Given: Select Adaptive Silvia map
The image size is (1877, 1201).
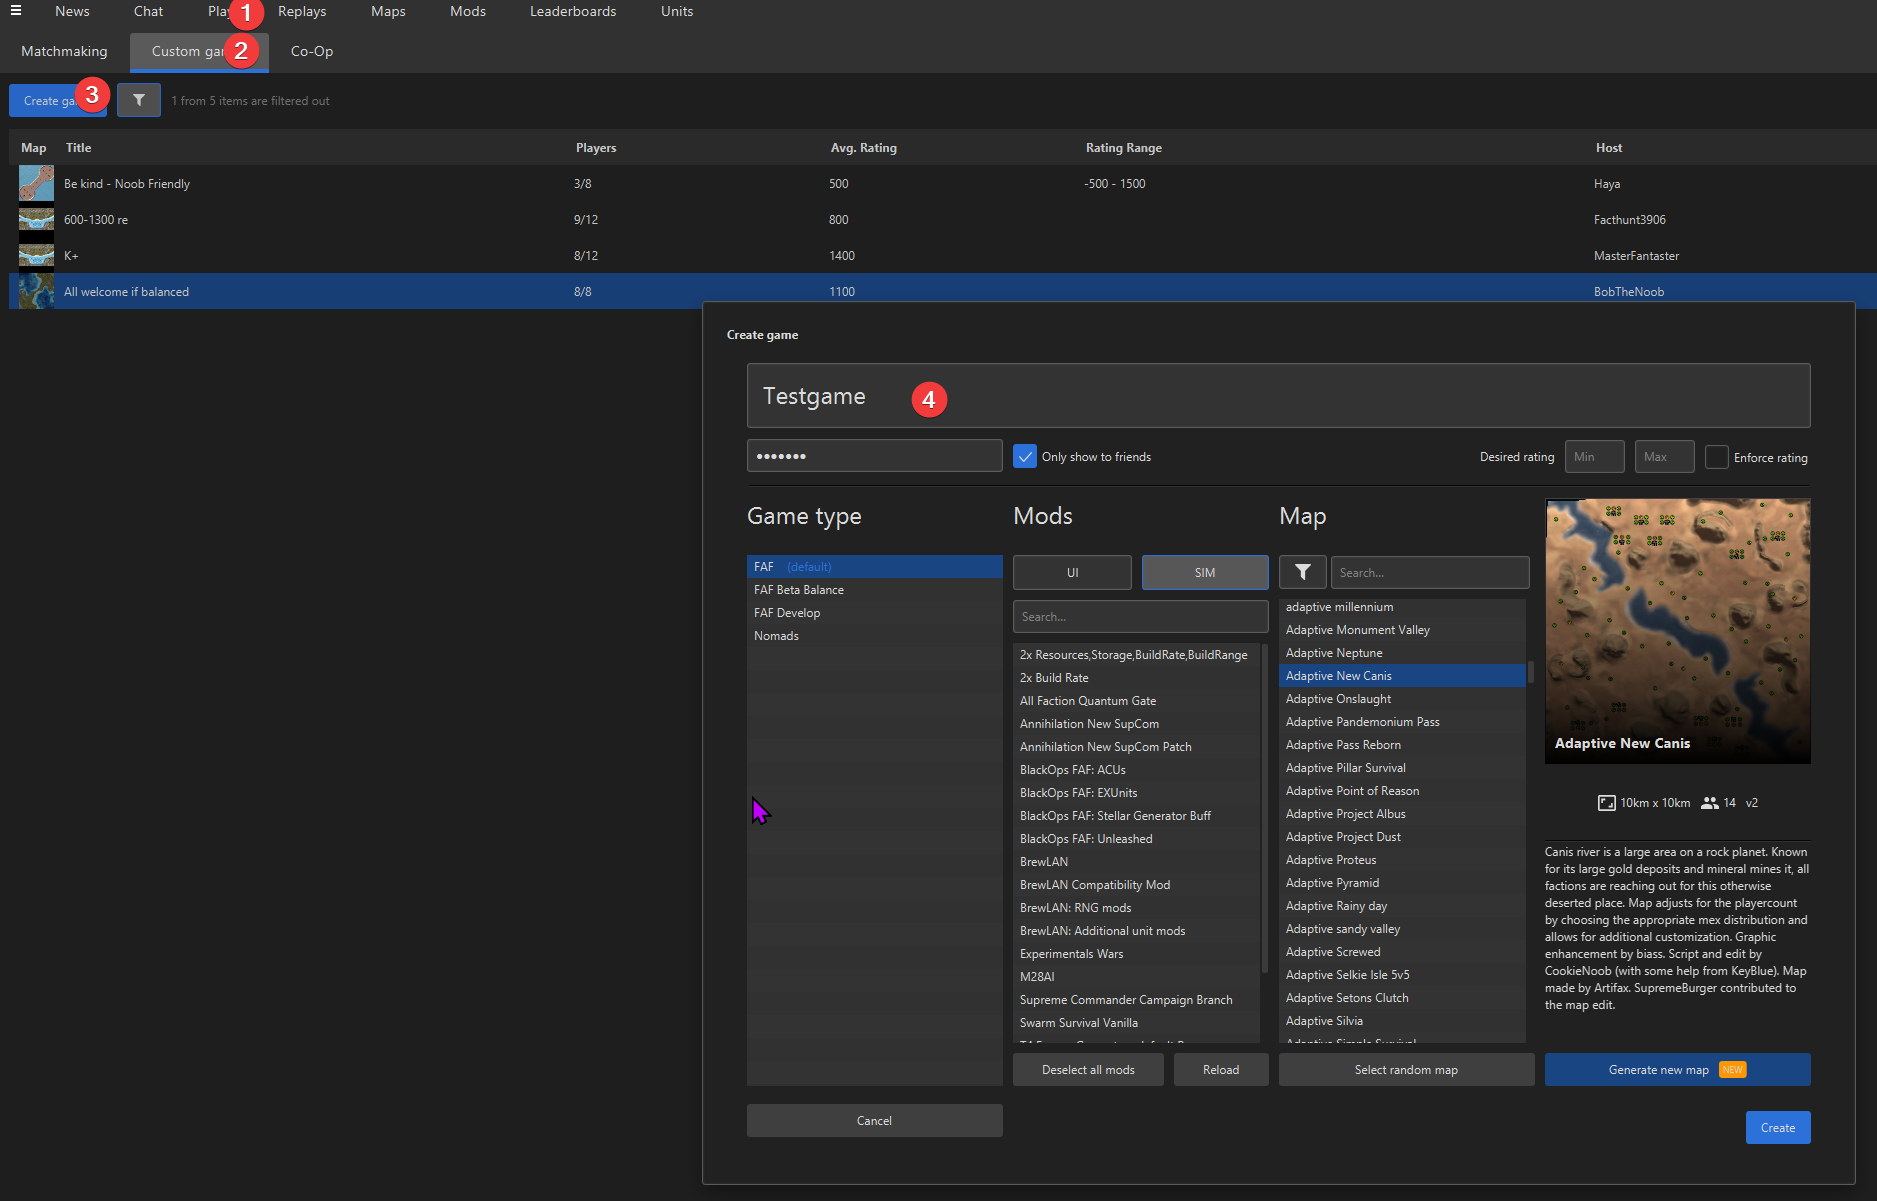Looking at the screenshot, I should (1402, 1020).
